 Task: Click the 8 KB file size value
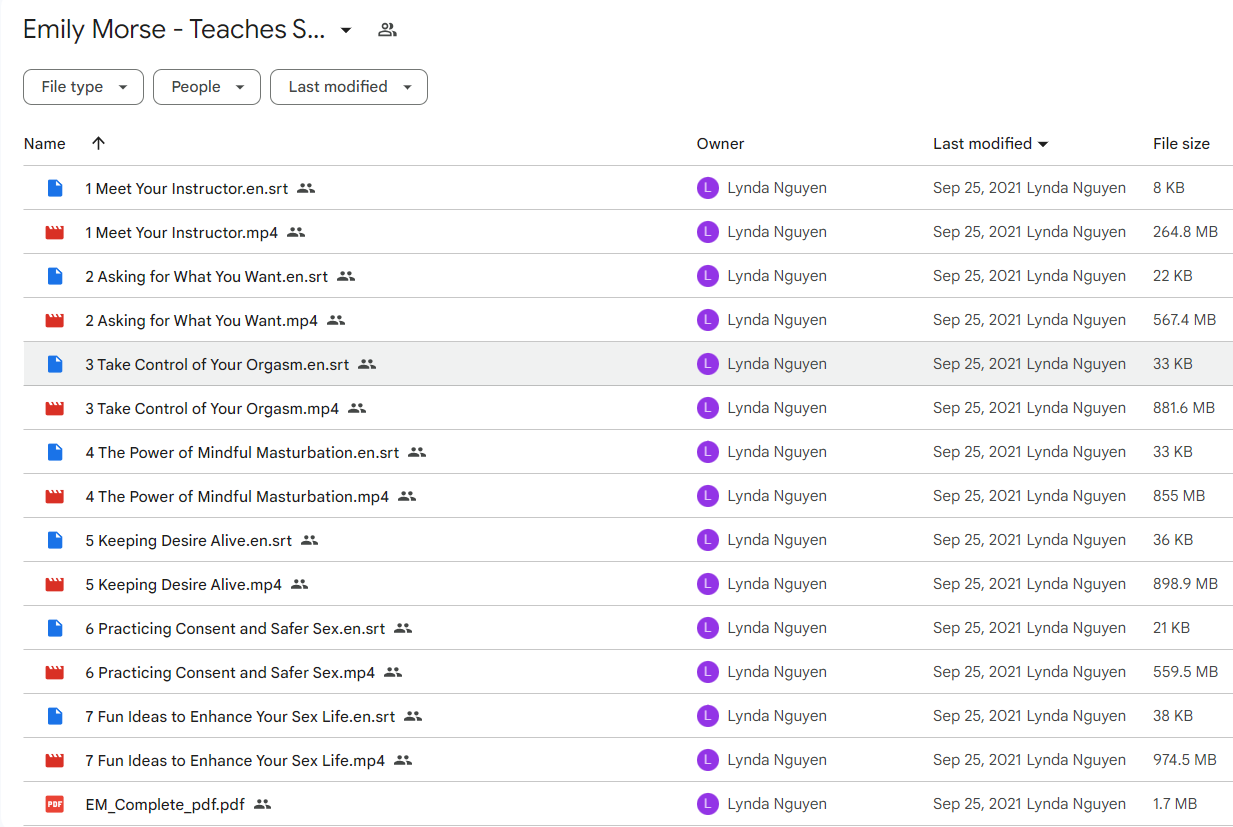coord(1169,188)
